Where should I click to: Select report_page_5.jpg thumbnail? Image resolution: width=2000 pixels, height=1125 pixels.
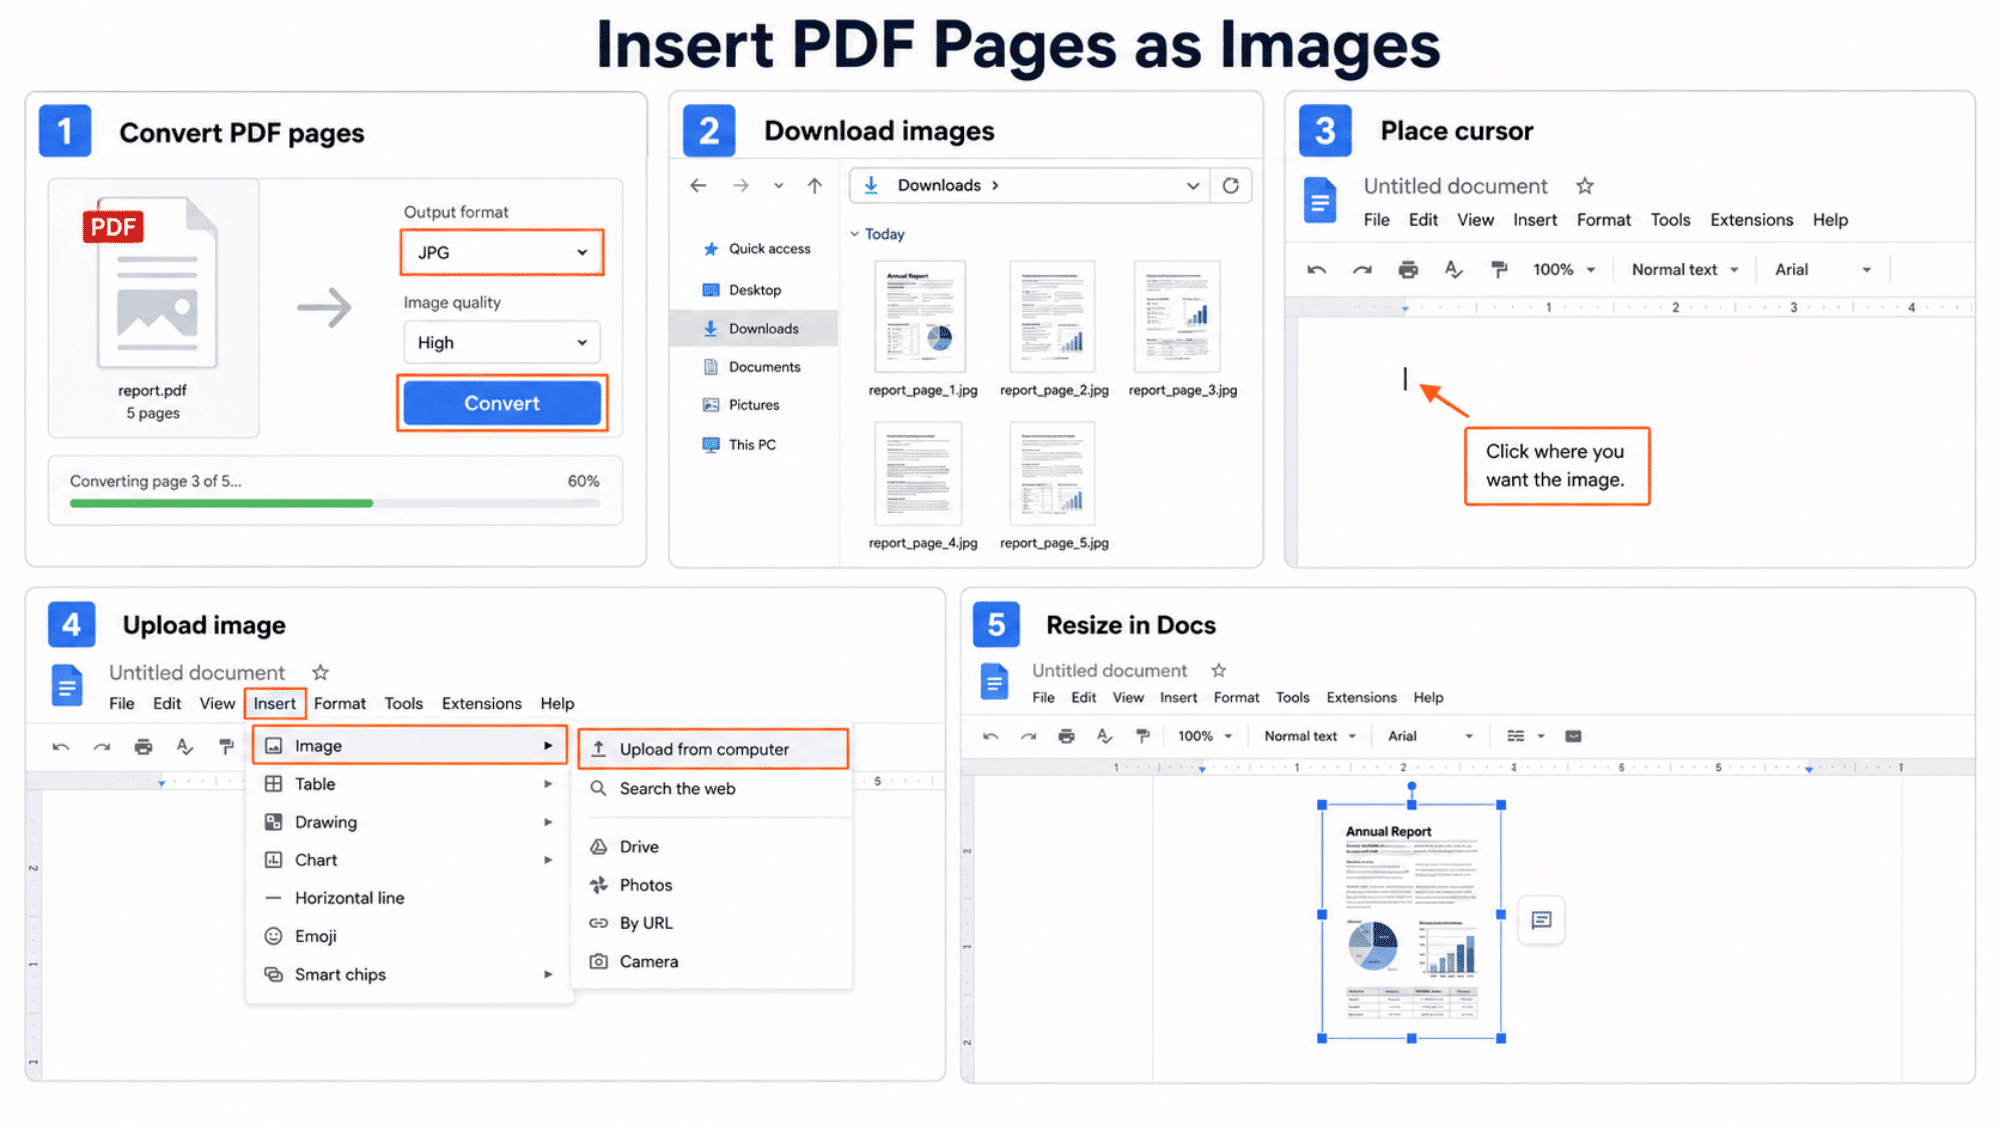click(x=1053, y=473)
